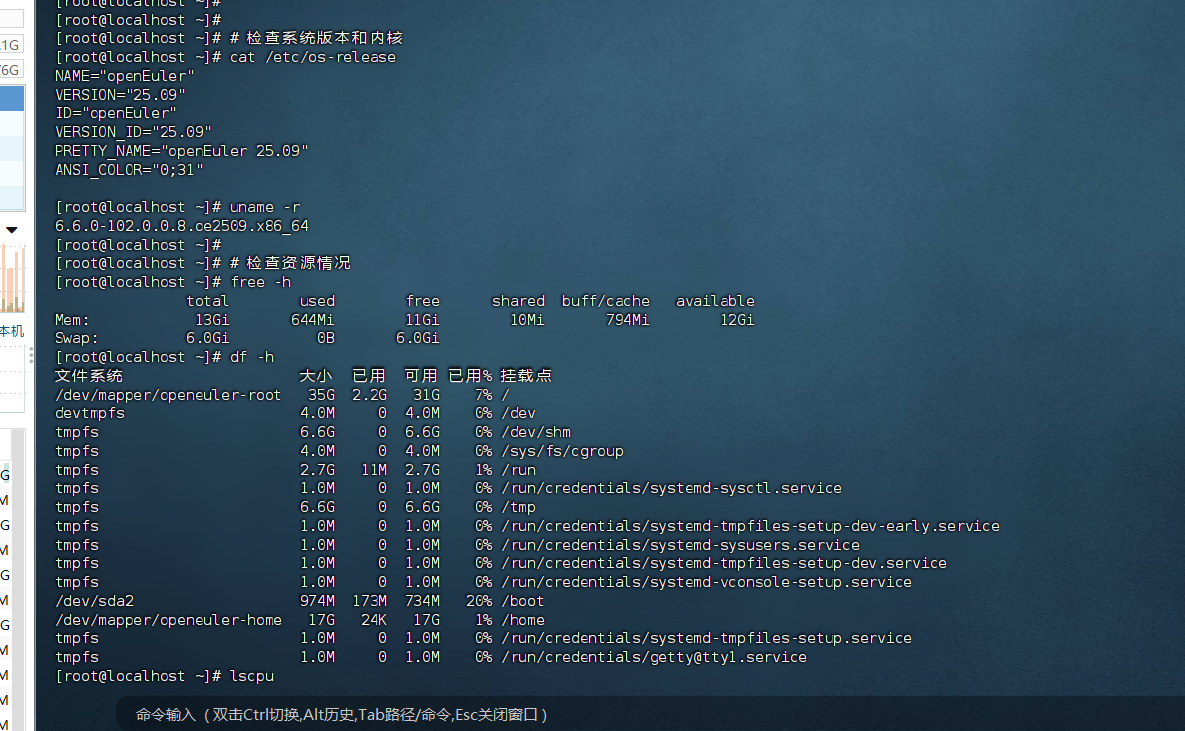Image resolution: width=1185 pixels, height=731 pixels.
Task: Click the 文件系统 column header
Action: point(89,376)
